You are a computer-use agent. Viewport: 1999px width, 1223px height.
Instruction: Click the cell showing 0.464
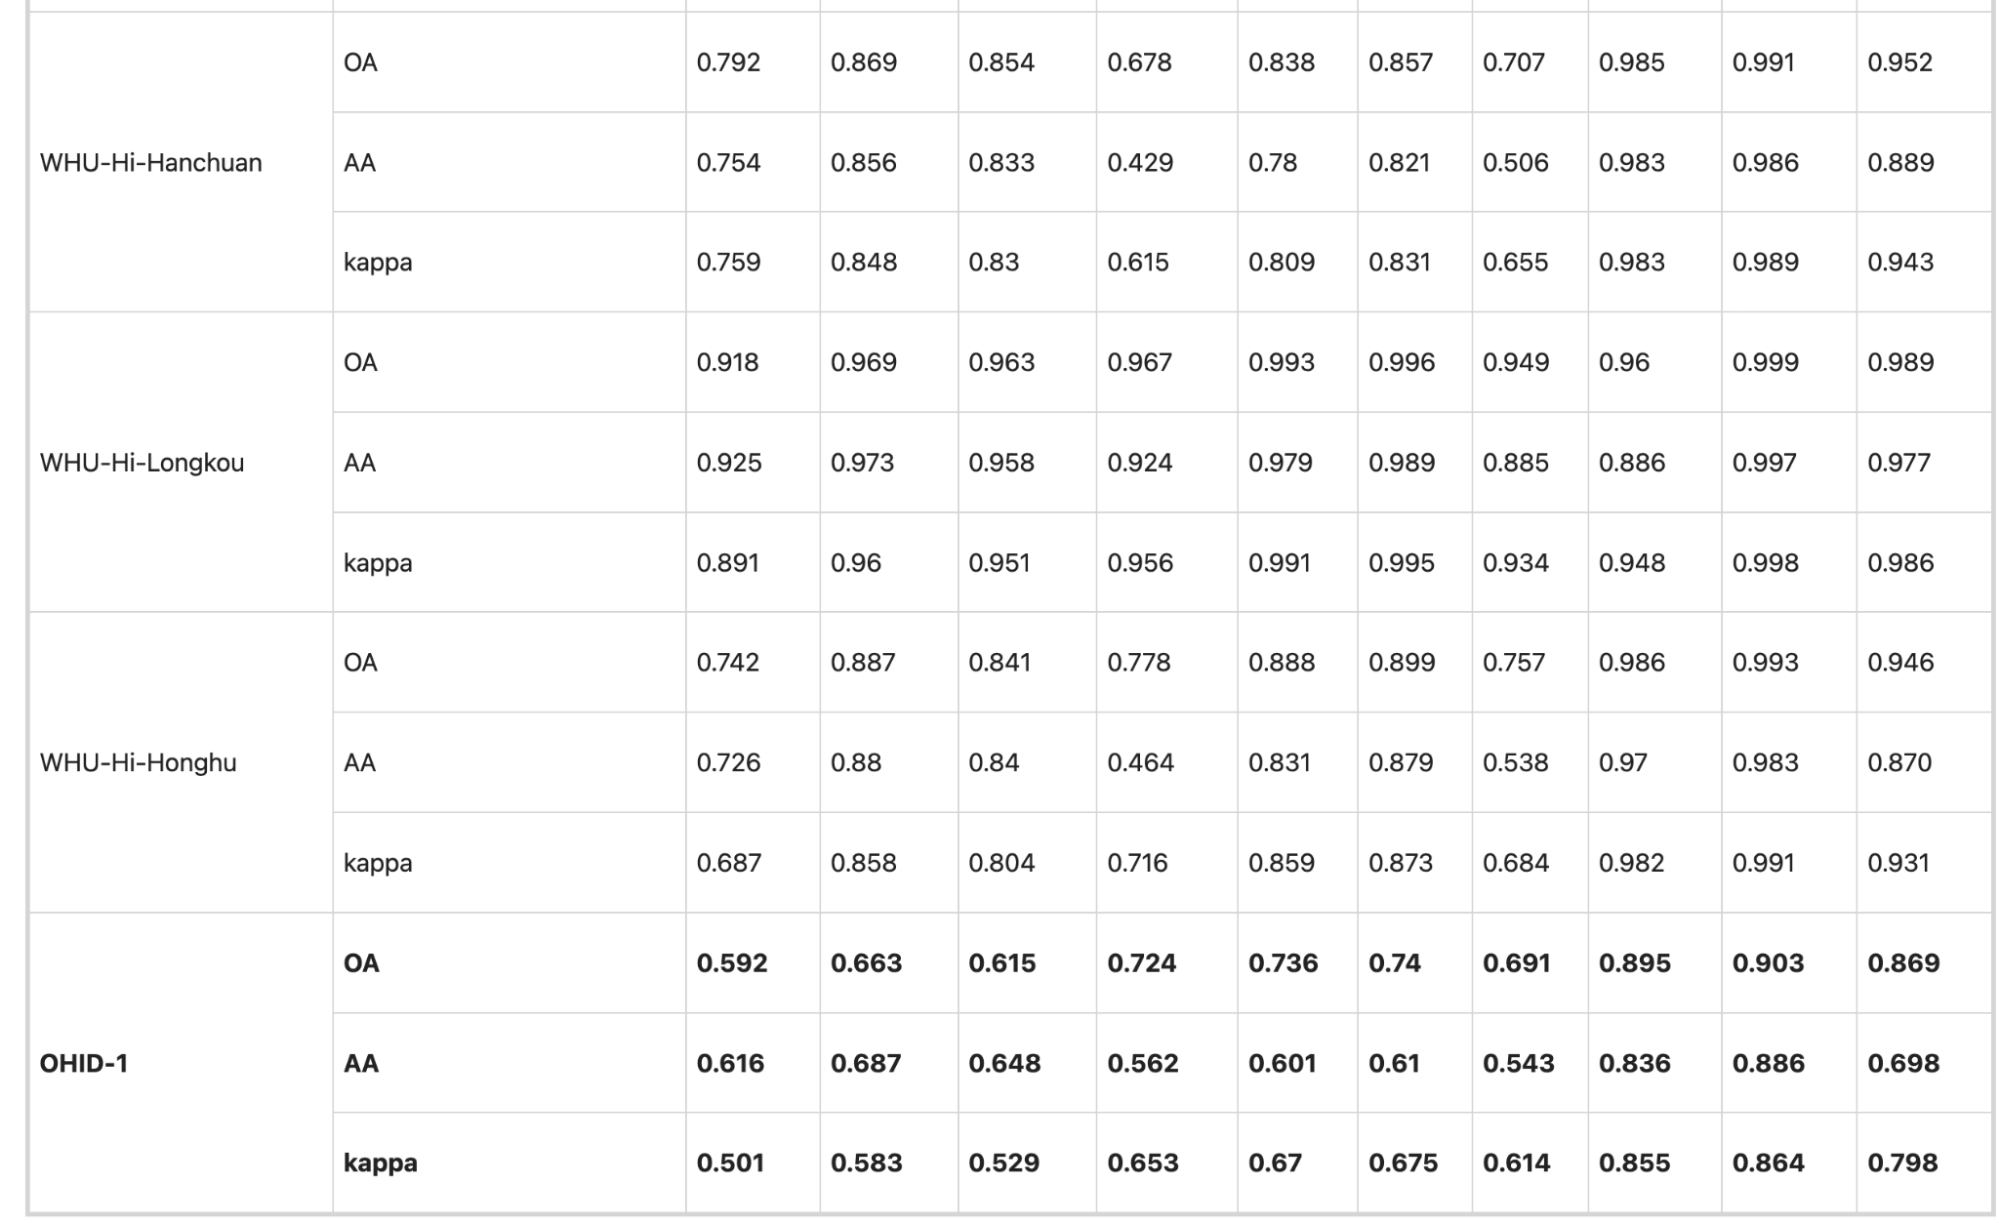tap(1166, 762)
